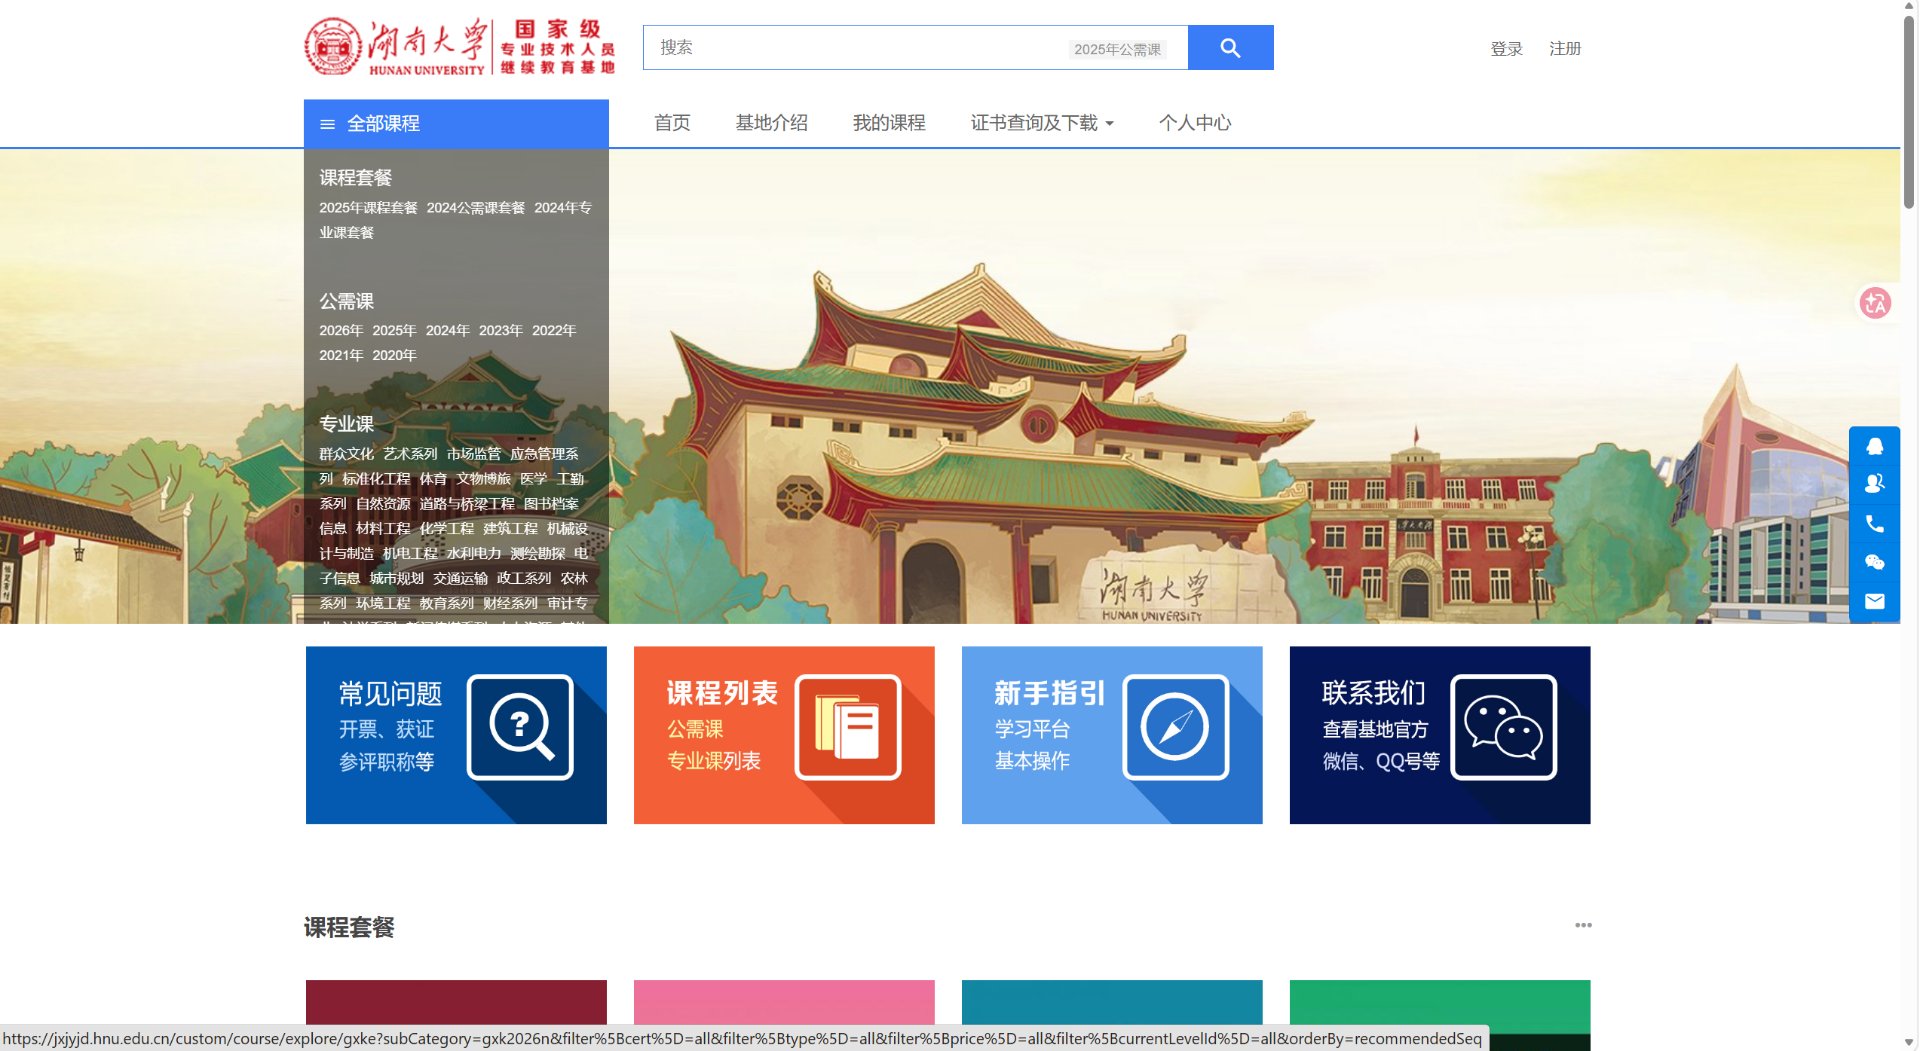Screen dimensions: 1920x1051
Task: Open the 自然资源 category
Action: [x=383, y=504]
